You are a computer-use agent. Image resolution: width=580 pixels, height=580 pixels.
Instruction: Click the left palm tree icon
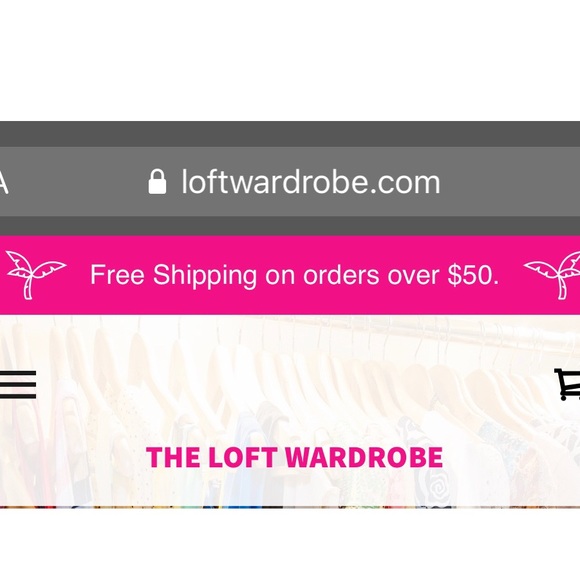(x=36, y=275)
